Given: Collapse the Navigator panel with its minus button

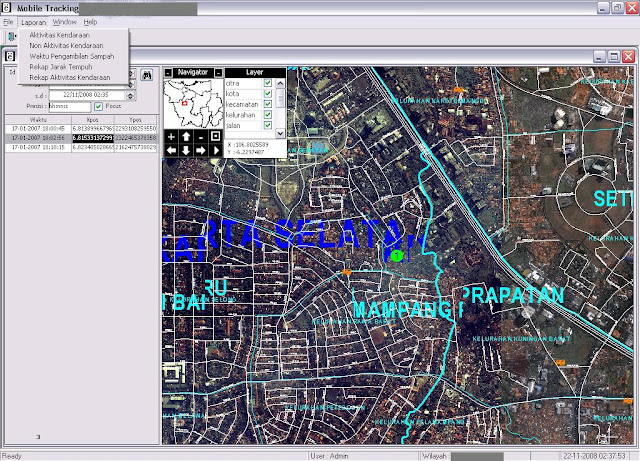Looking at the screenshot, I should pyautogui.click(x=168, y=72).
